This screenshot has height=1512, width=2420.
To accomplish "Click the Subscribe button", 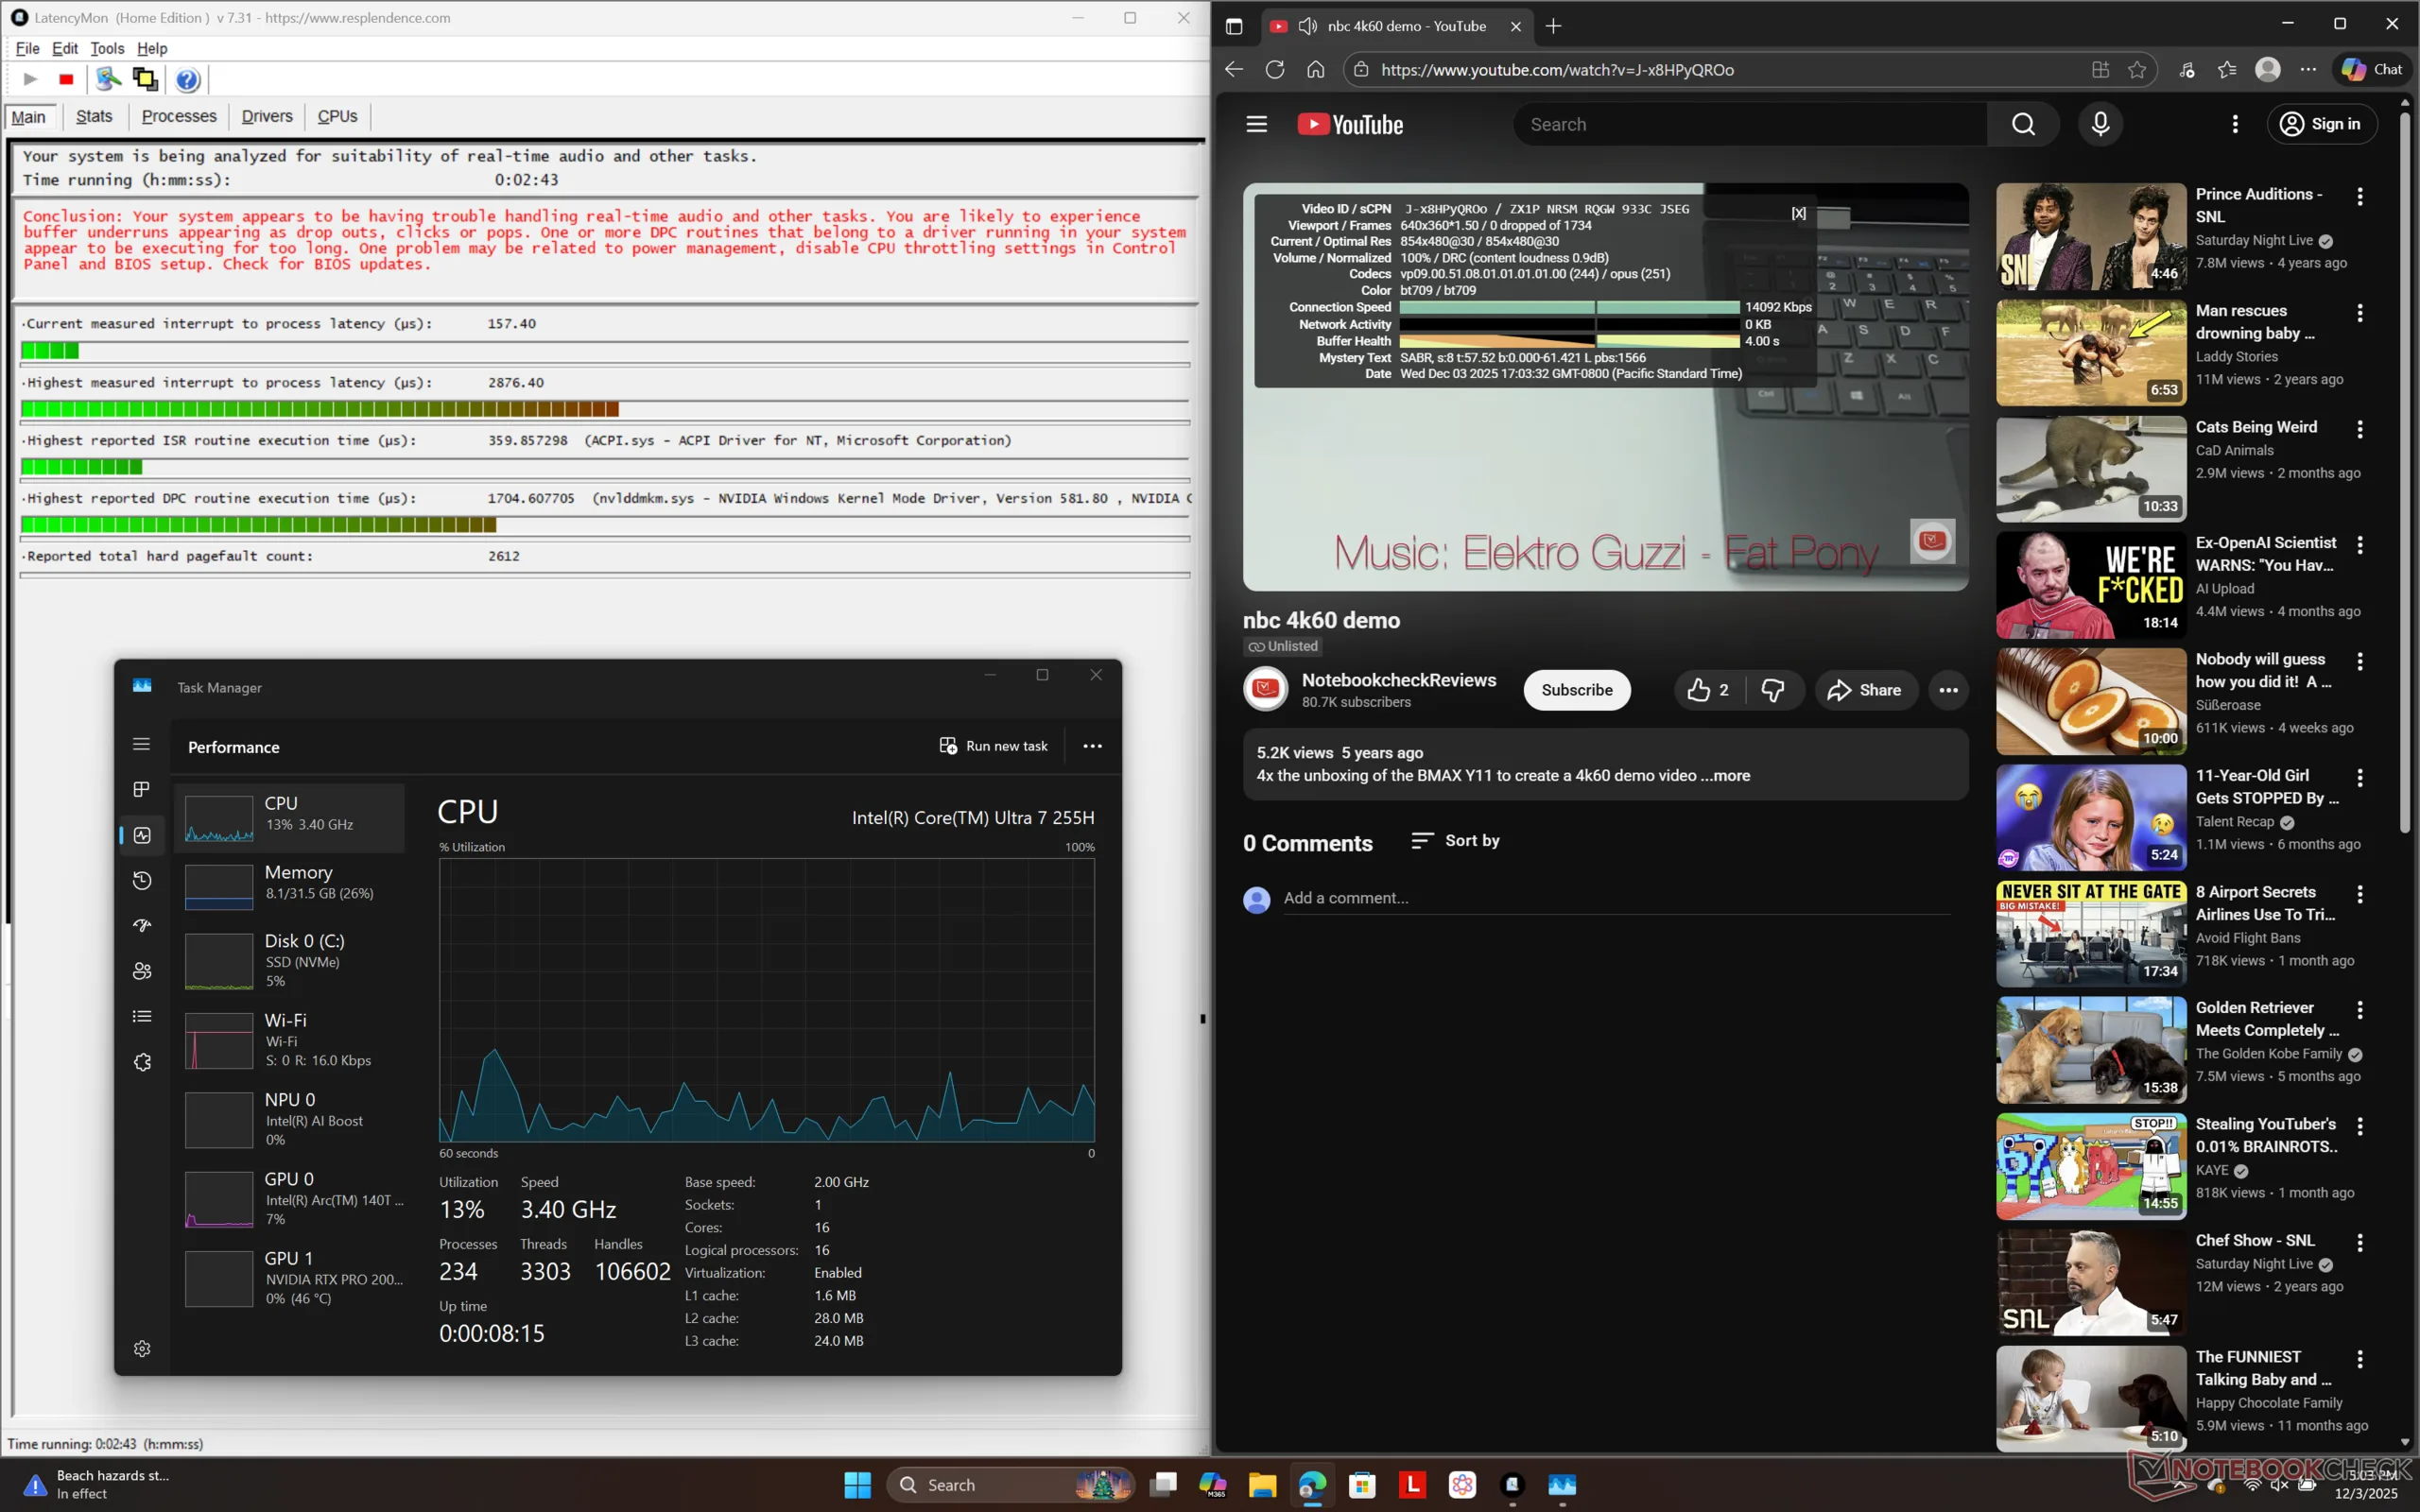I will (x=1576, y=690).
